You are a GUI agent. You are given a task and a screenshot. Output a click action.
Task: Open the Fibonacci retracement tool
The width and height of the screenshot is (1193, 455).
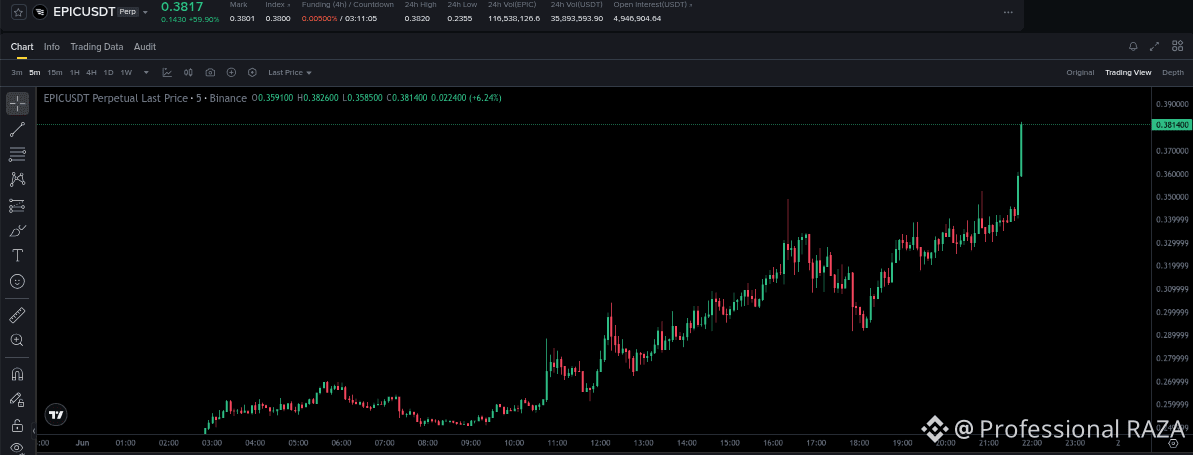coord(17,154)
